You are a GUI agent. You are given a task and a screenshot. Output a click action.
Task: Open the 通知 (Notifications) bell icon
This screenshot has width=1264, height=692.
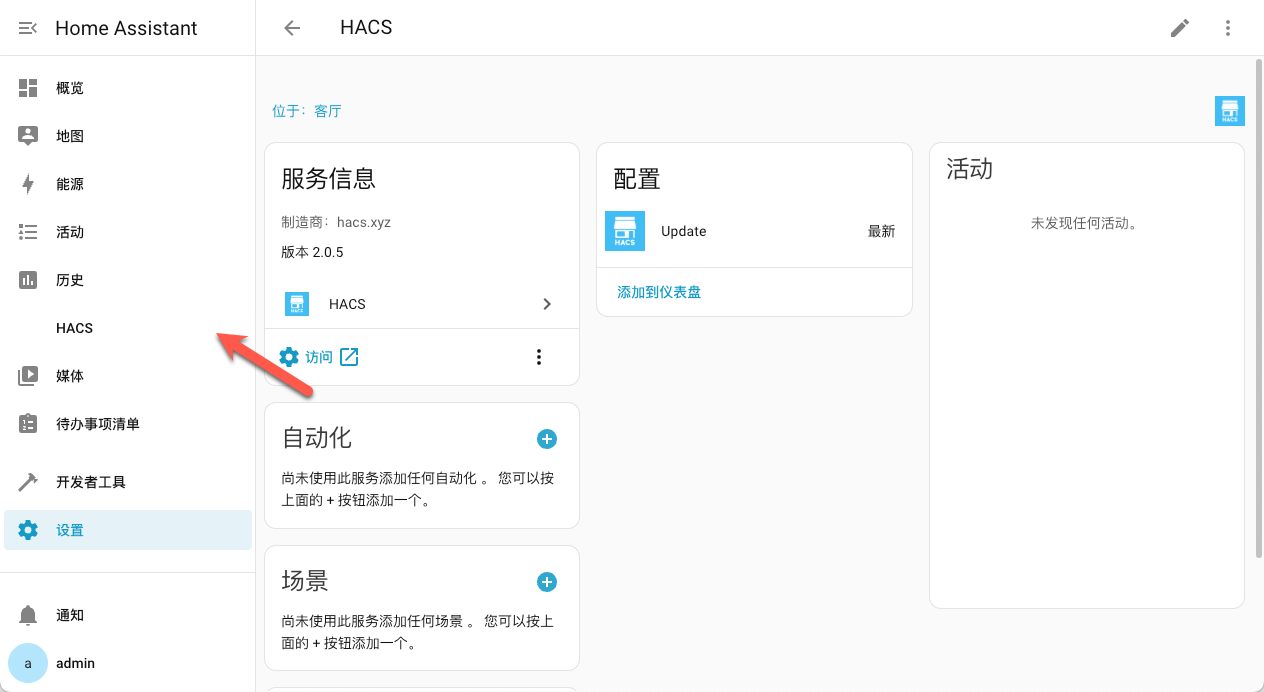(28, 615)
